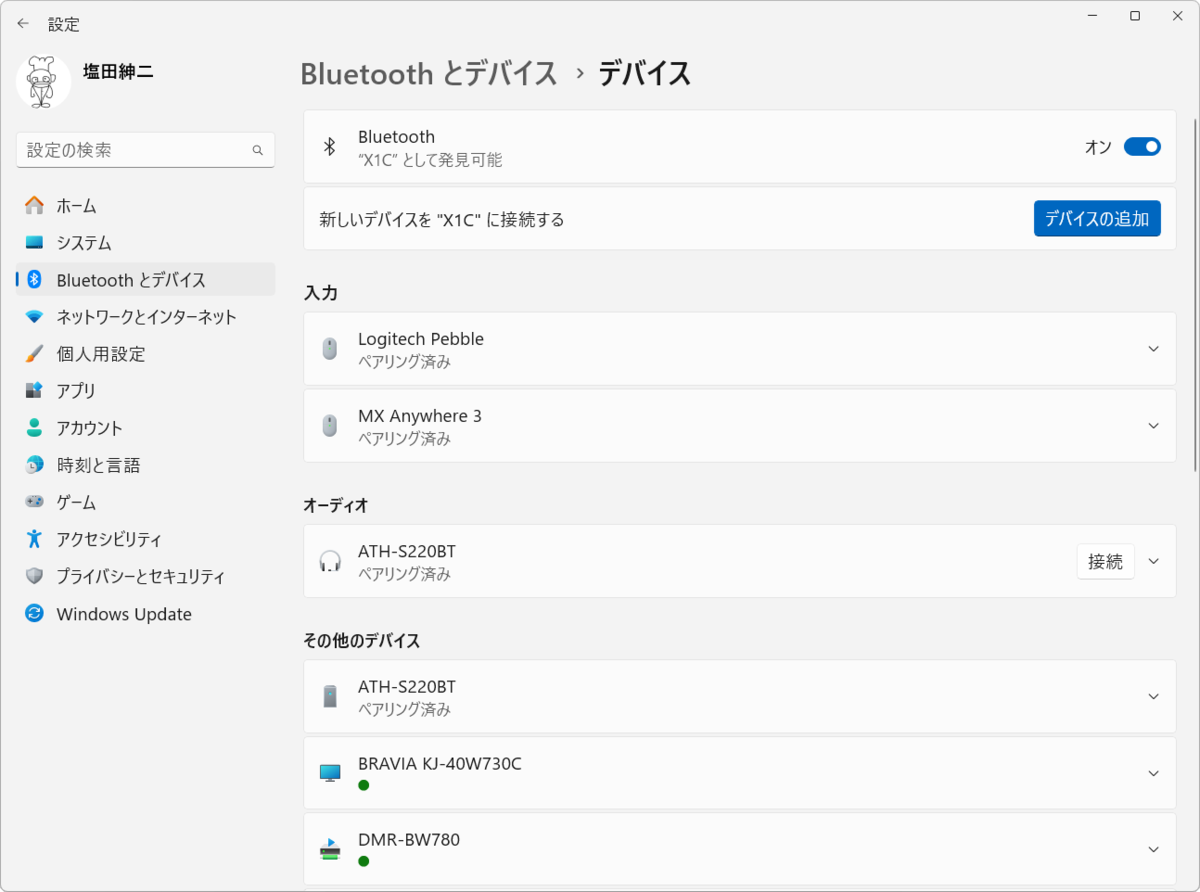Expand the MX Anywhere 3 entry

click(1152, 425)
